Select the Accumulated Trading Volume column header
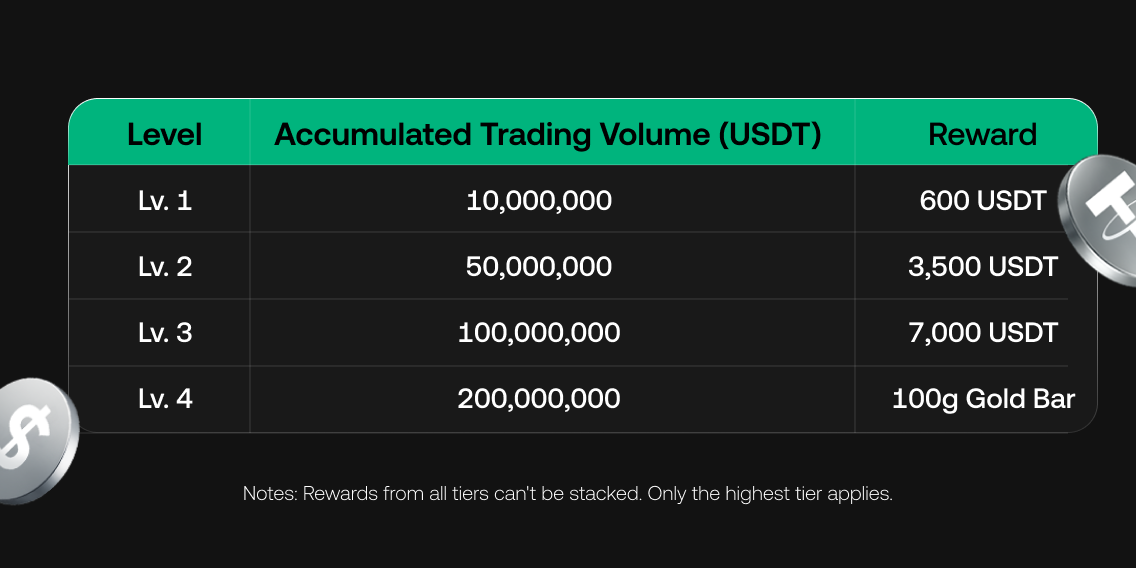Image resolution: width=1136 pixels, height=568 pixels. pyautogui.click(x=548, y=134)
